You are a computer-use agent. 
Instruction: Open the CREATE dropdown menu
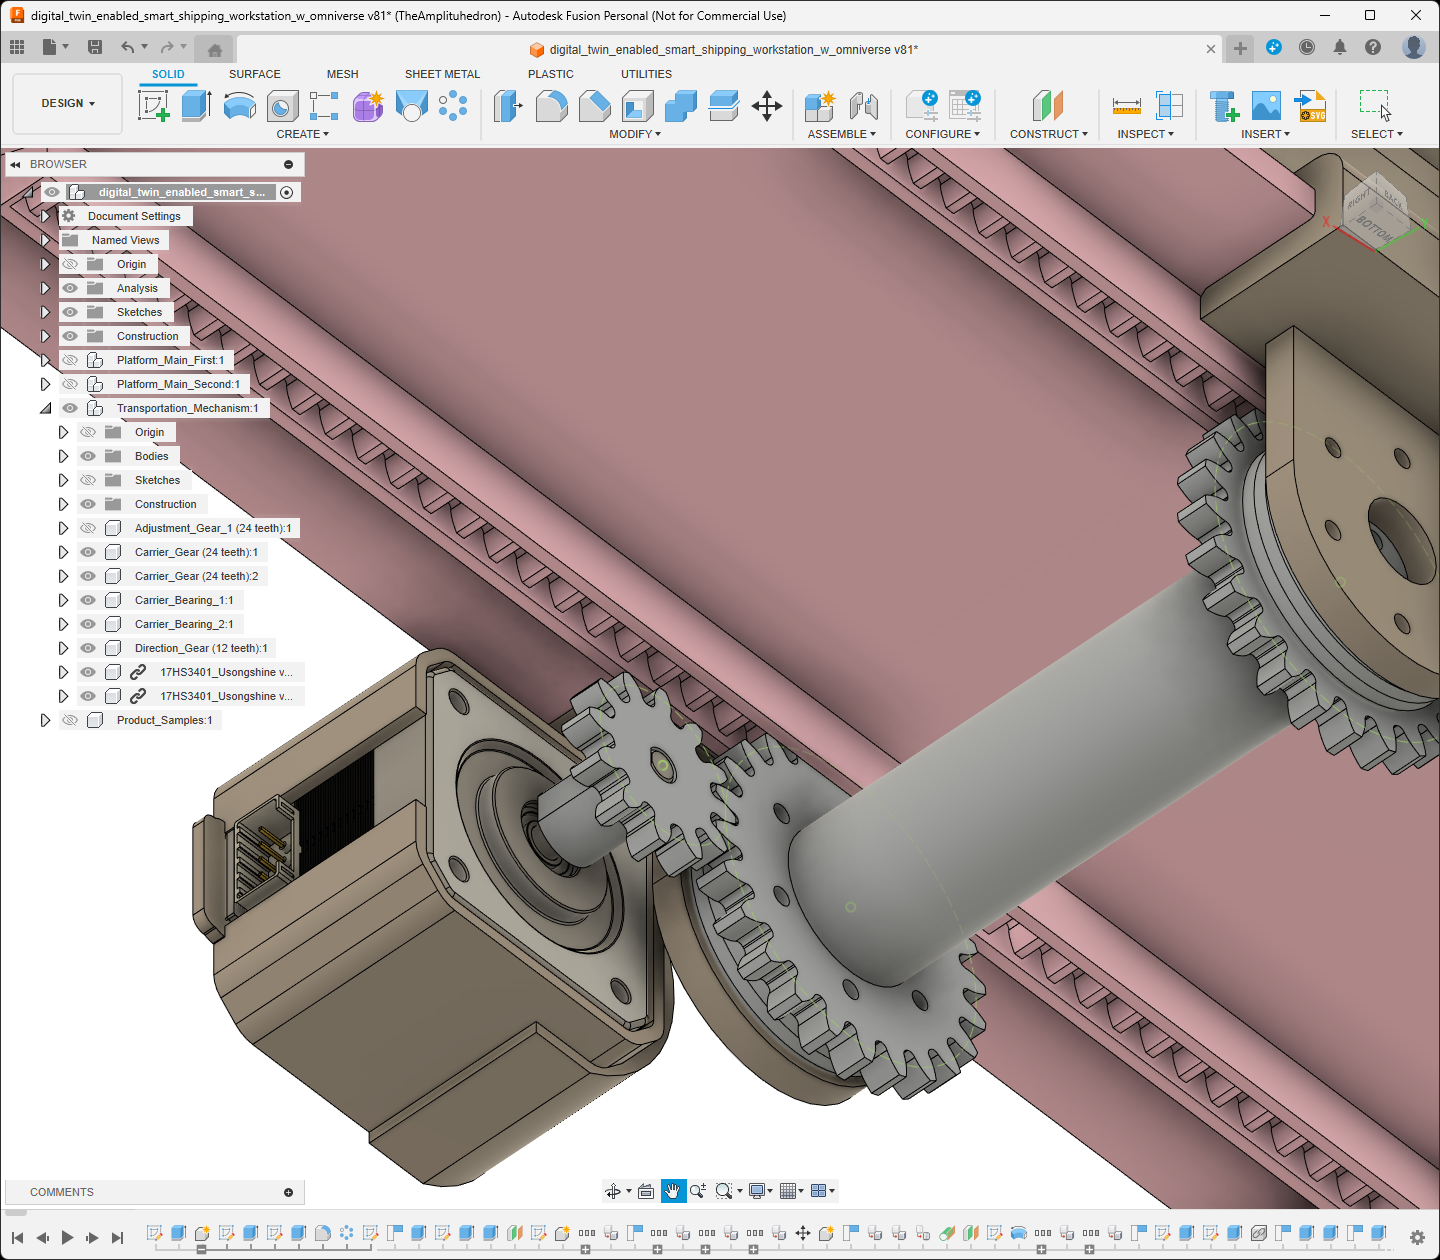tap(302, 134)
